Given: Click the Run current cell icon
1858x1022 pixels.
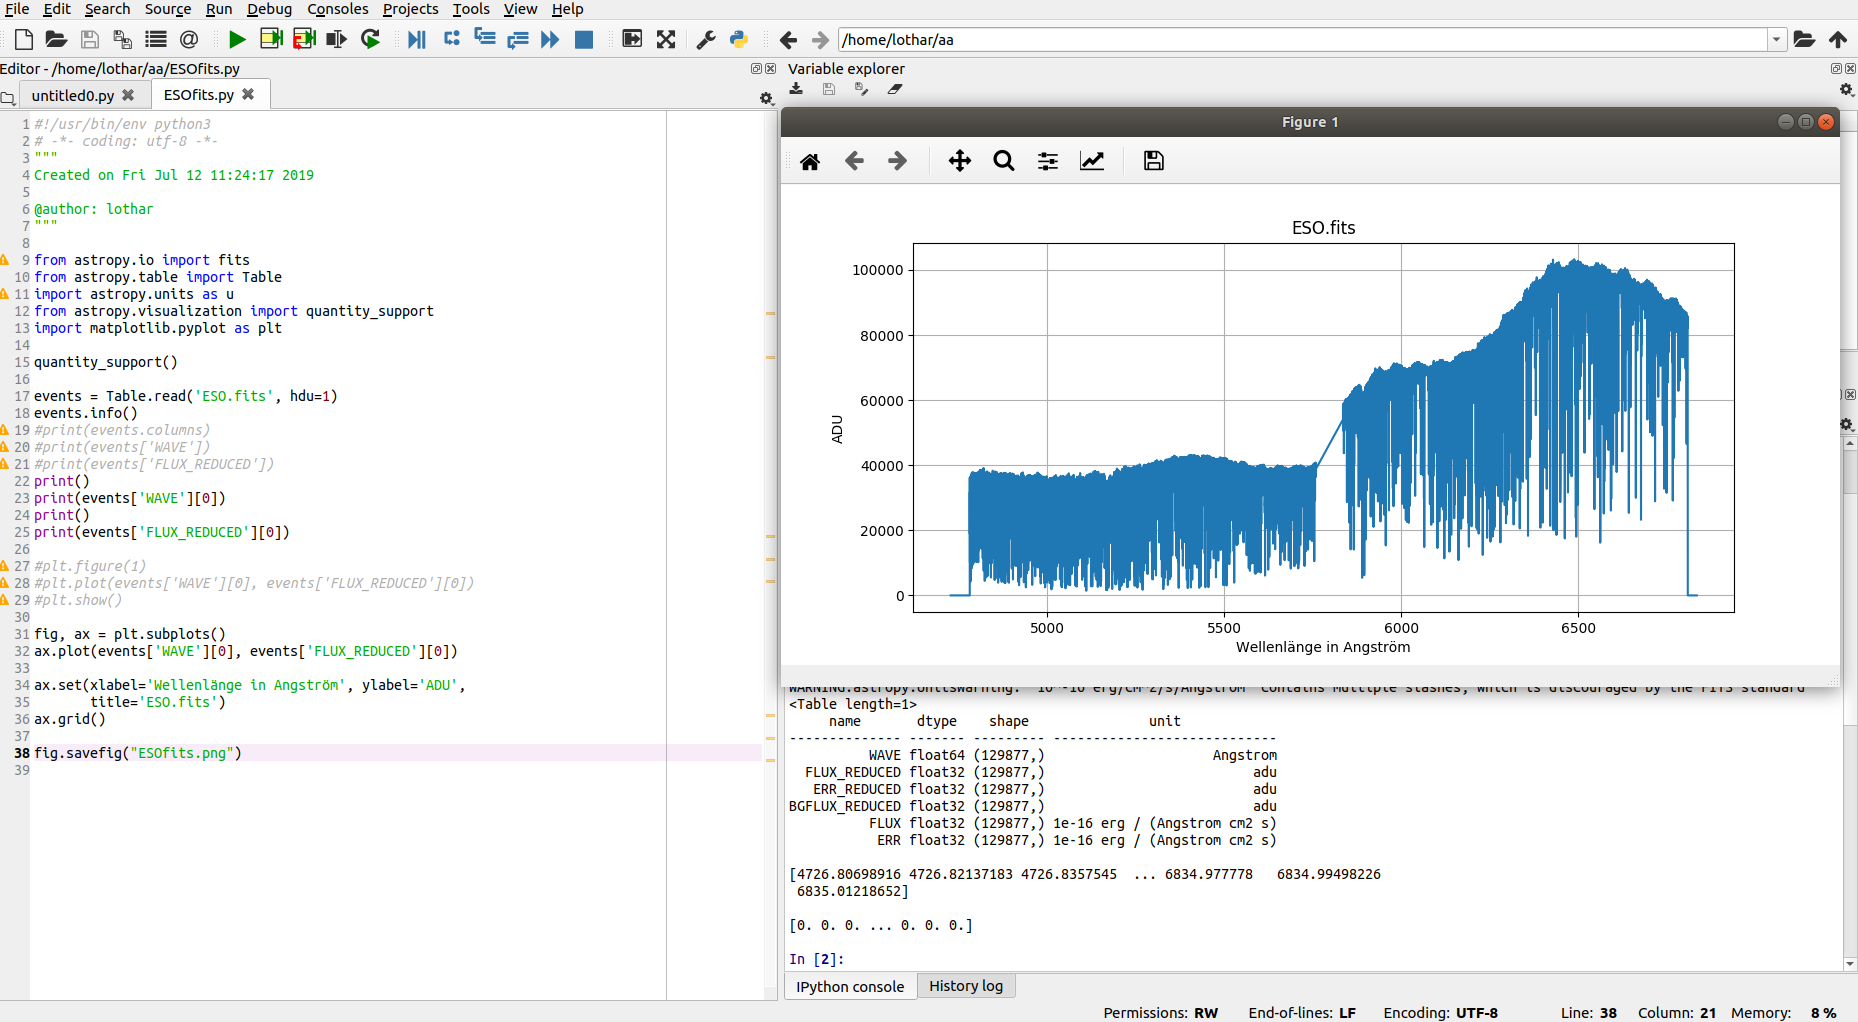Looking at the screenshot, I should tap(271, 40).
